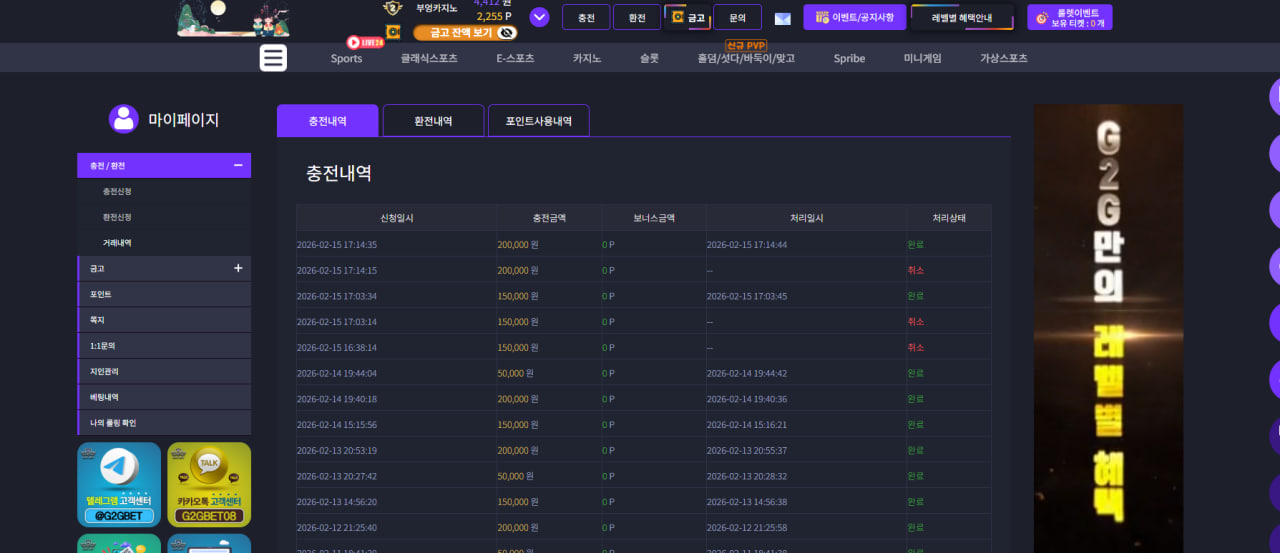Collapse the 충전 / 환전 sidebar section
The height and width of the screenshot is (553, 1280).
[238, 166]
